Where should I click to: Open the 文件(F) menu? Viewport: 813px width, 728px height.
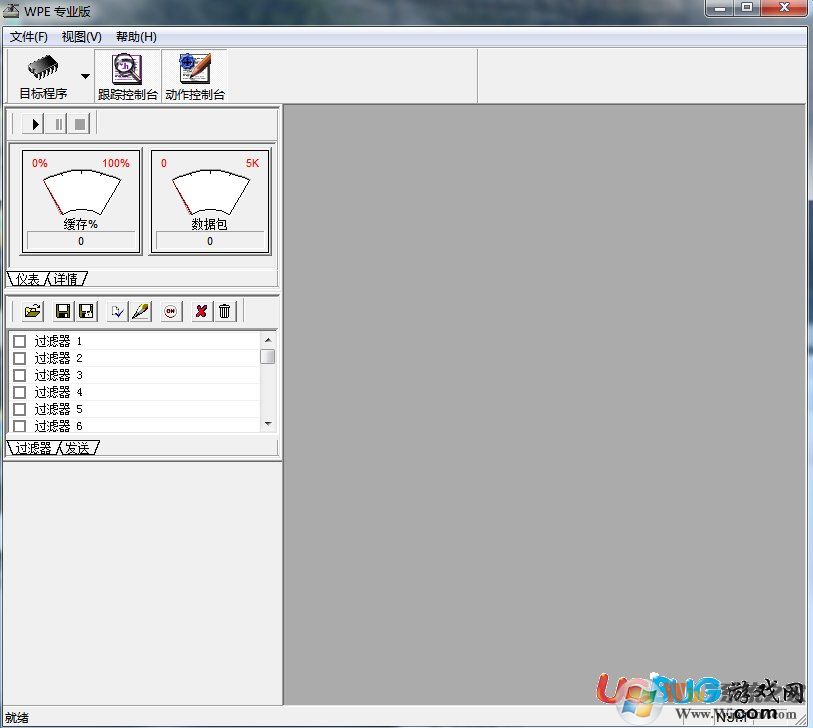coord(29,37)
